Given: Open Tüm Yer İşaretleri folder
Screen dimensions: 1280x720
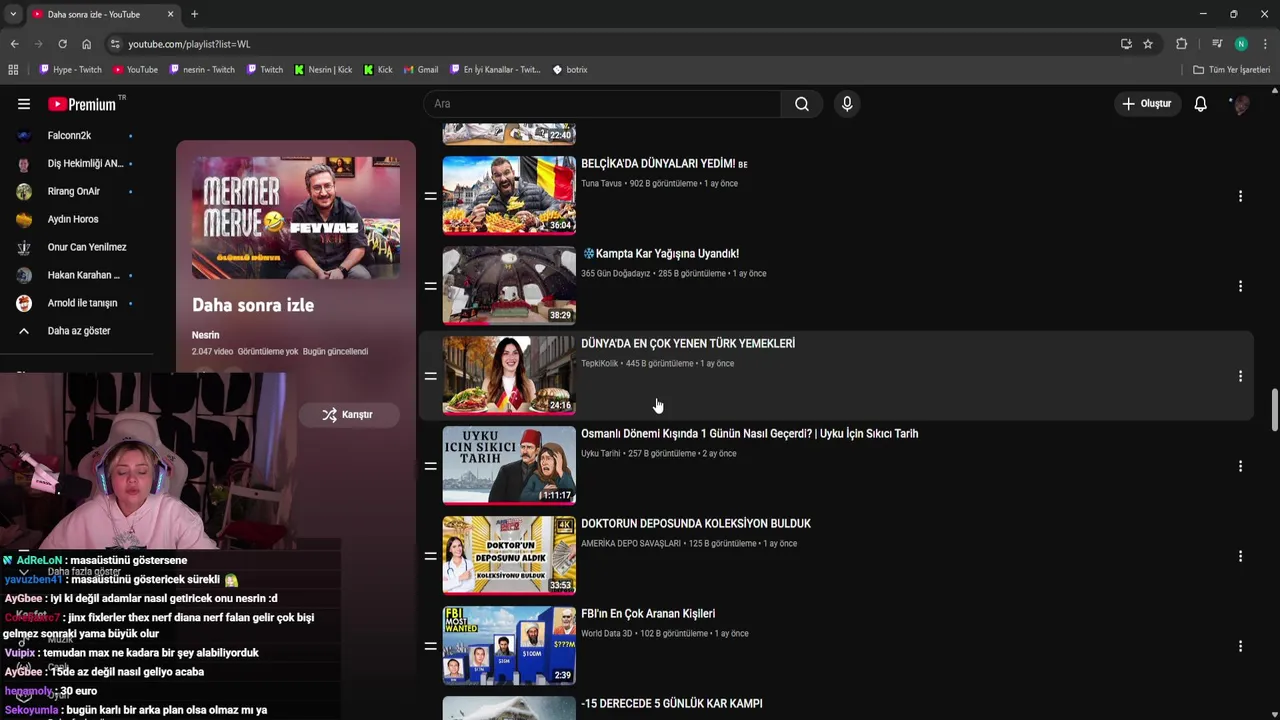Looking at the screenshot, I should [1232, 70].
